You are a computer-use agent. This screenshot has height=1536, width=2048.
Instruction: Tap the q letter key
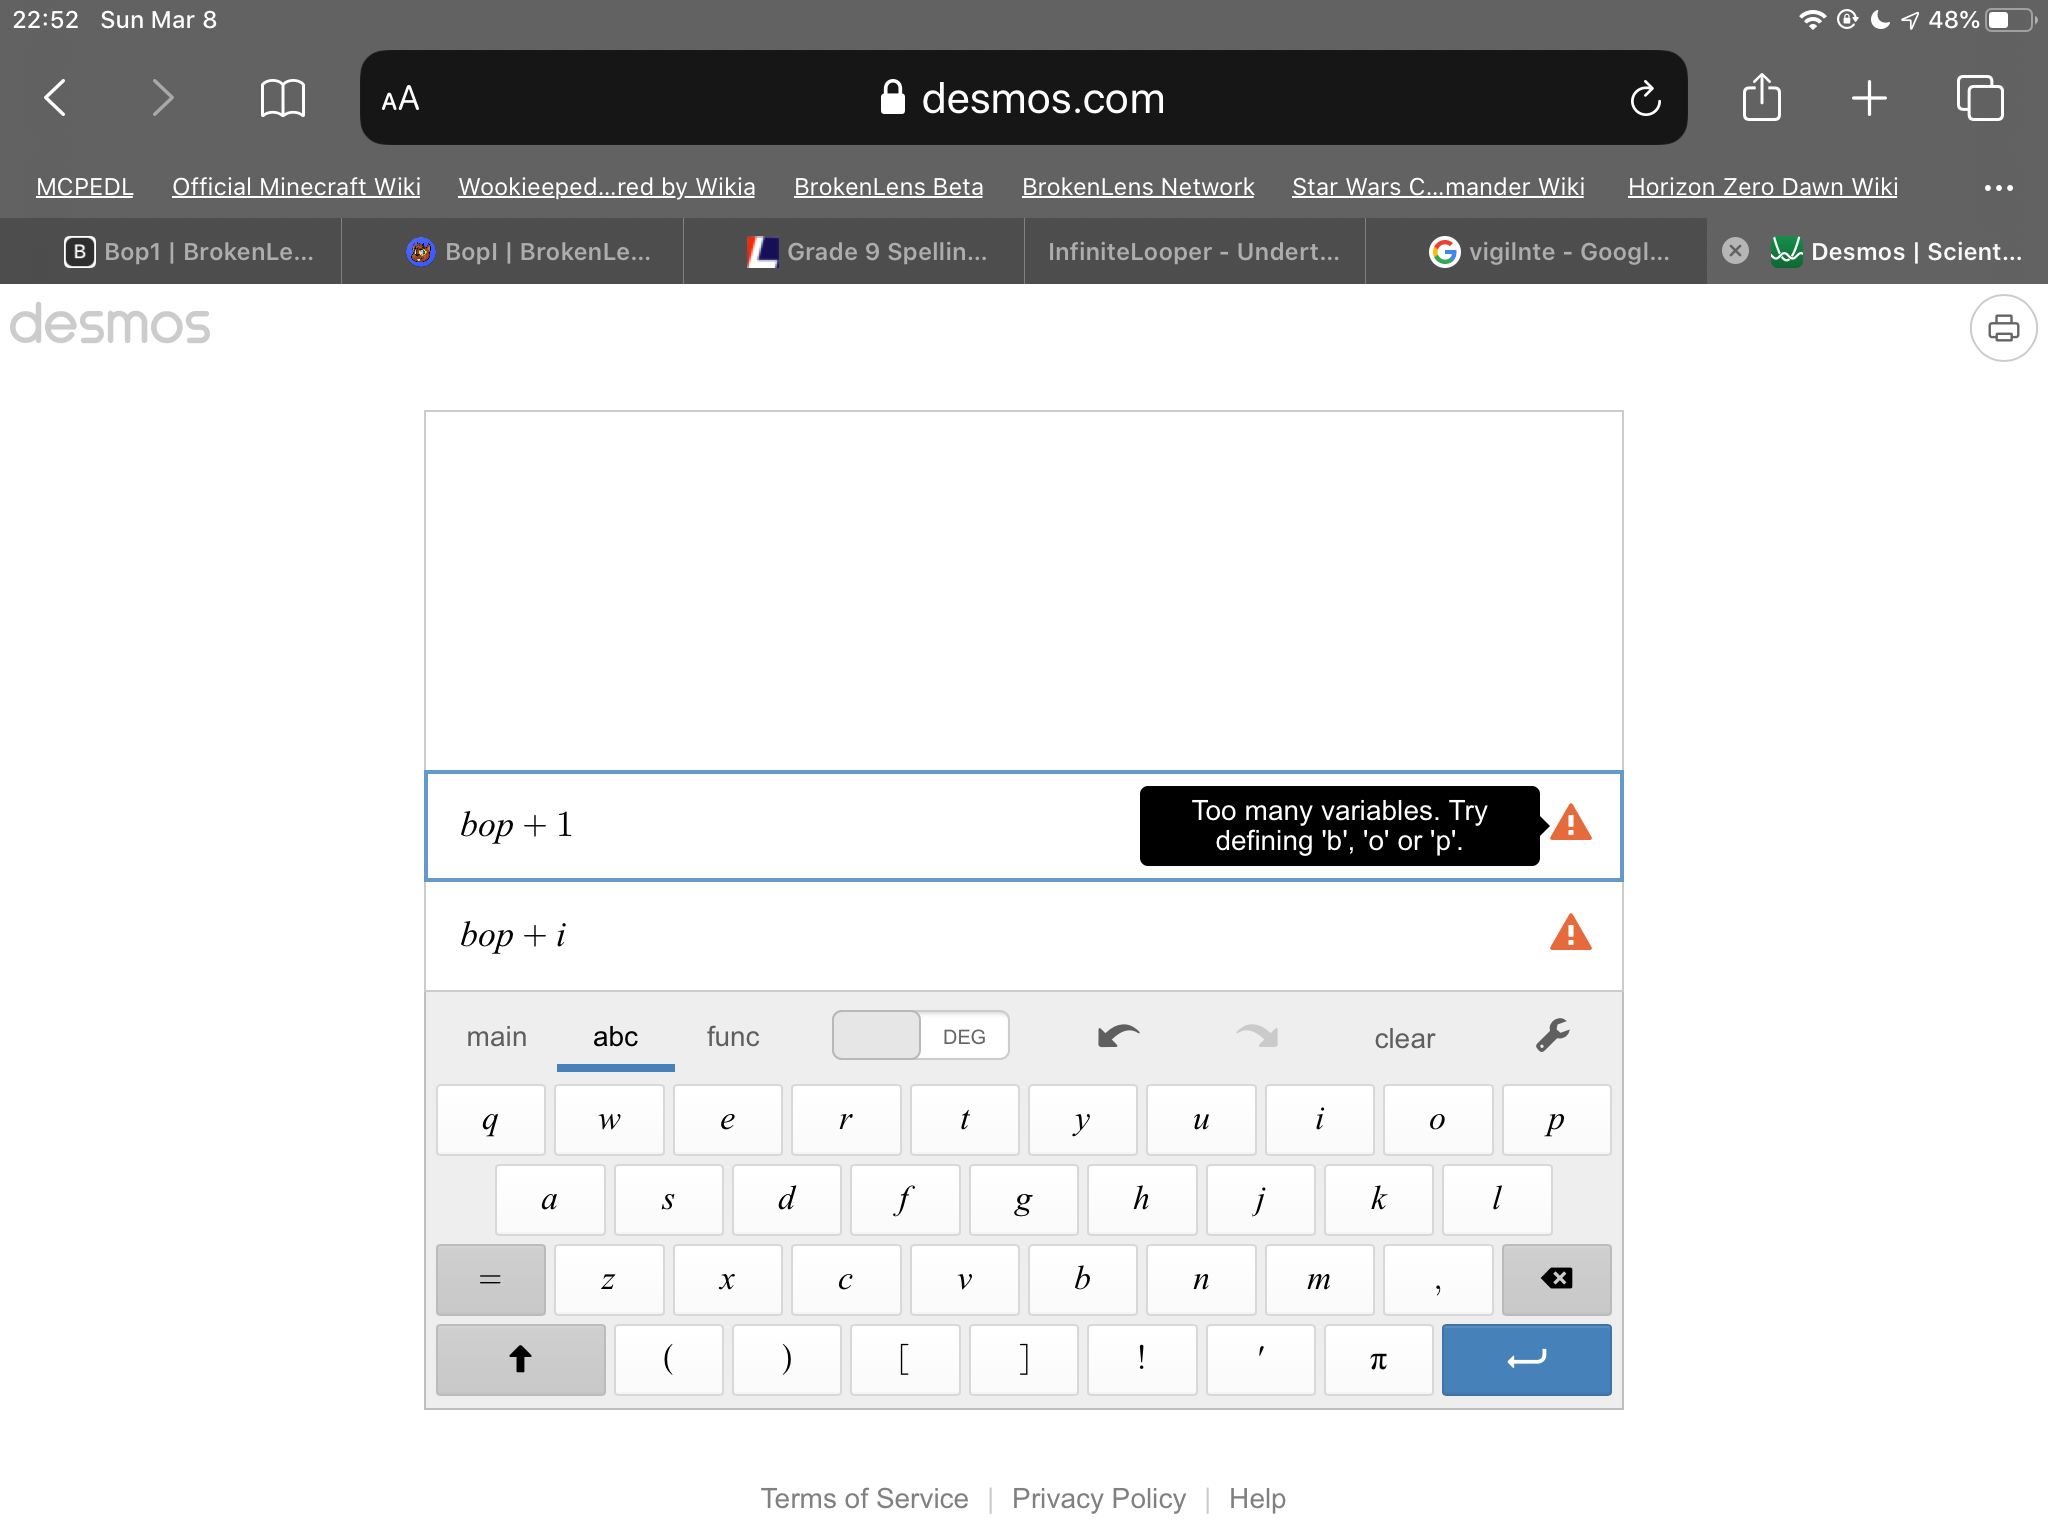click(x=491, y=1119)
